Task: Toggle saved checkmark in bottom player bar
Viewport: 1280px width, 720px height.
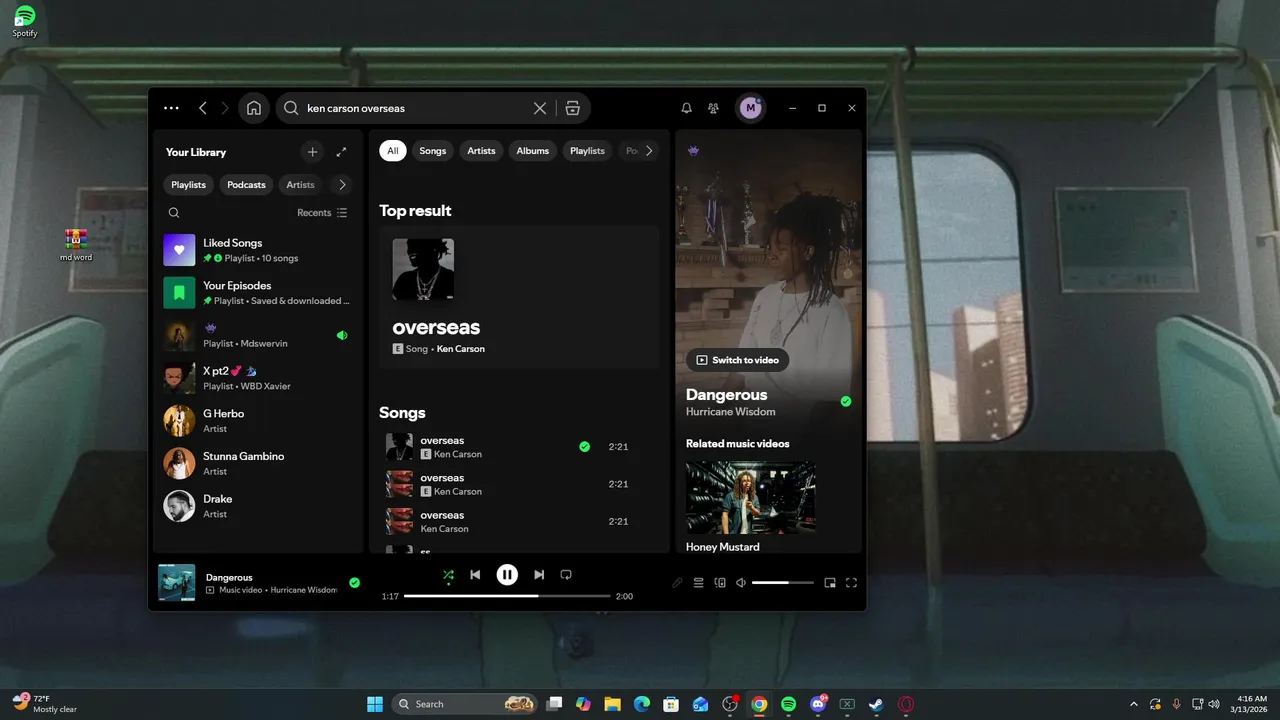Action: (x=354, y=582)
